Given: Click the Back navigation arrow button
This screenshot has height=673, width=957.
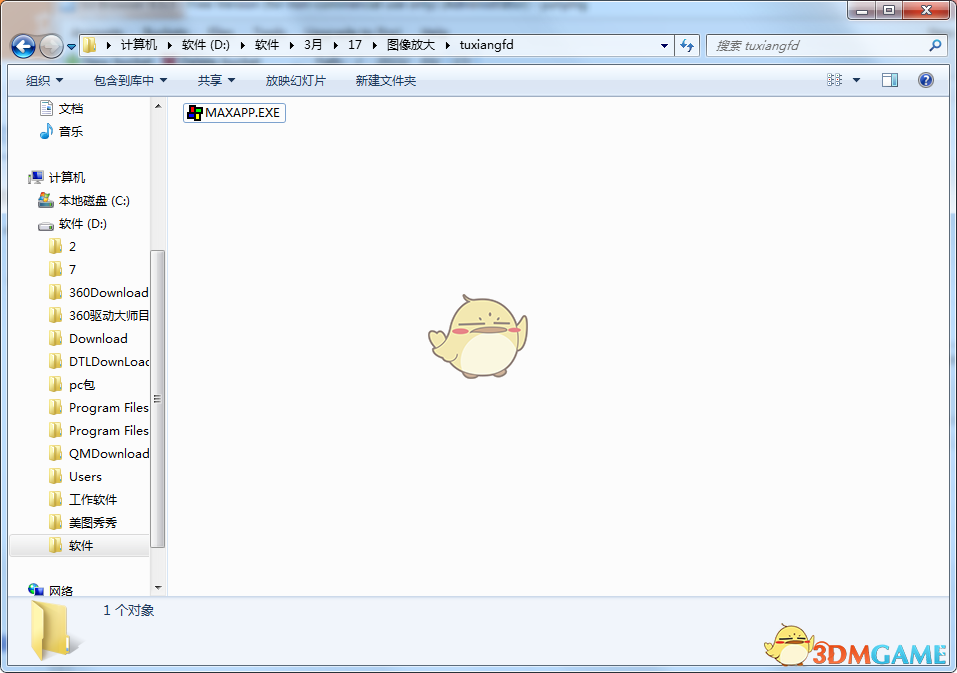Looking at the screenshot, I should [x=23, y=46].
